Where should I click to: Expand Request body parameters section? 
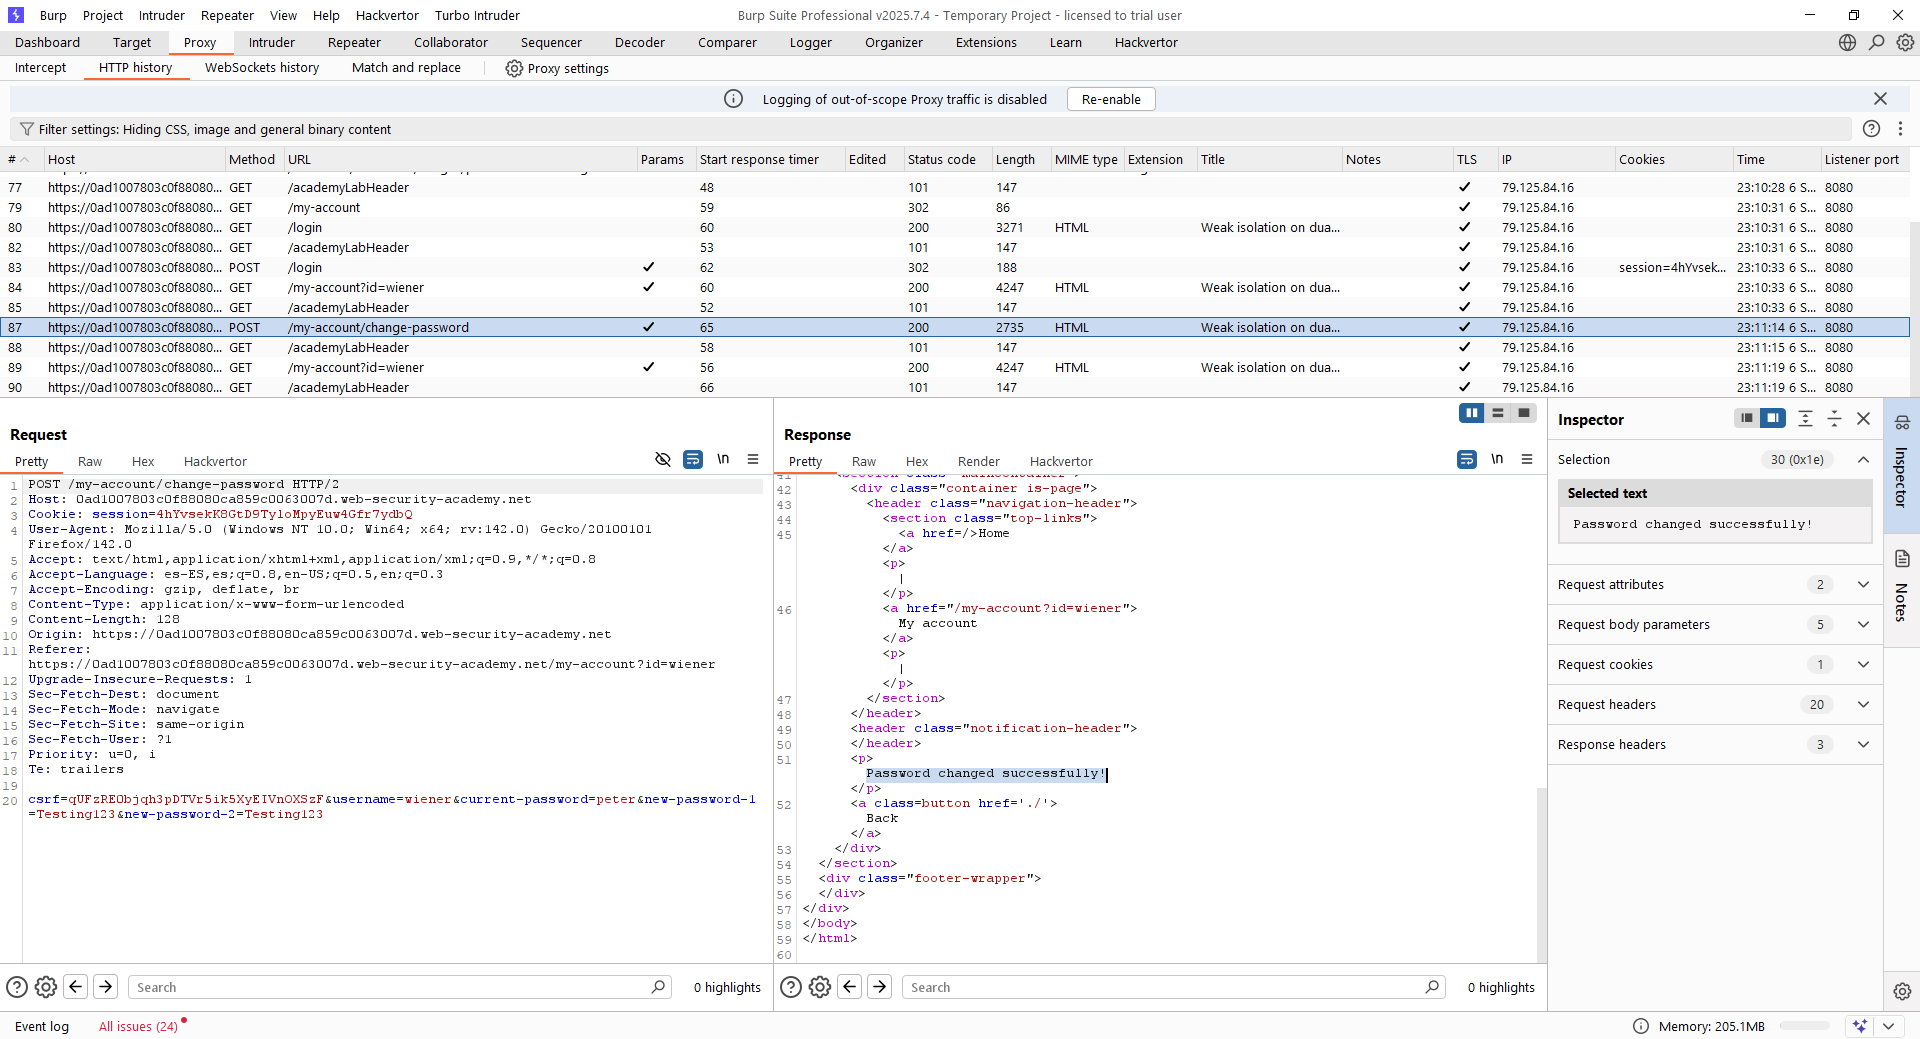[1863, 624]
